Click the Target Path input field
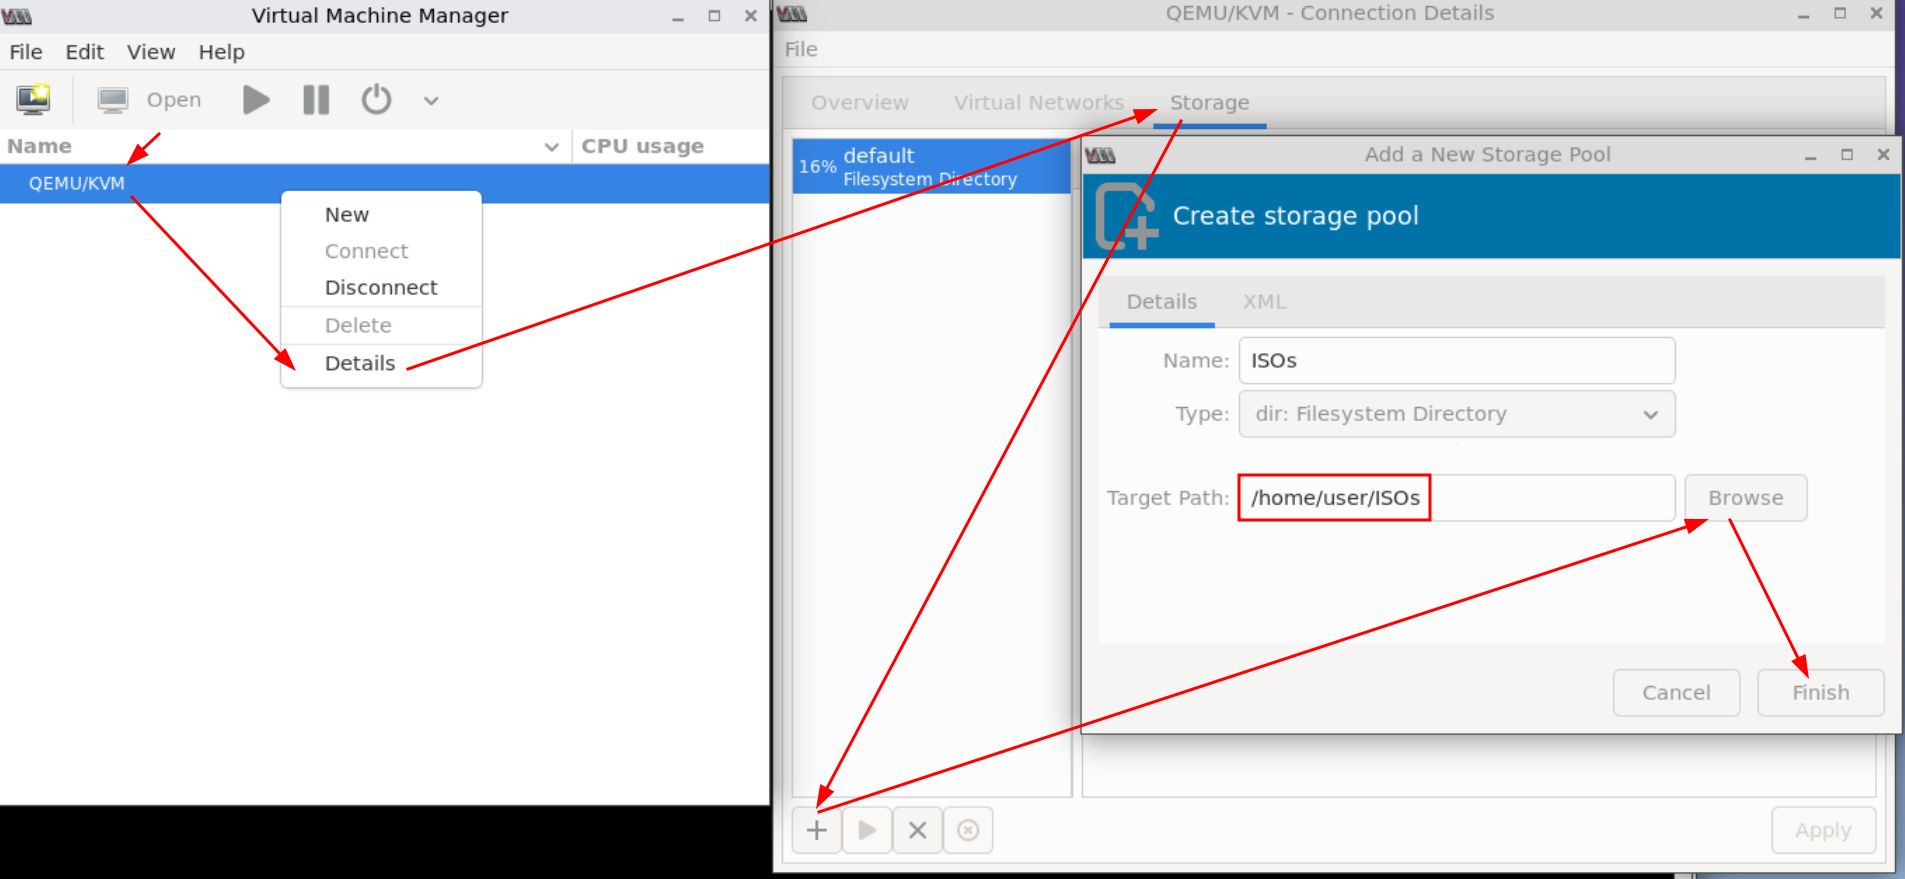Screen dimensions: 1905x879 pos(1457,498)
